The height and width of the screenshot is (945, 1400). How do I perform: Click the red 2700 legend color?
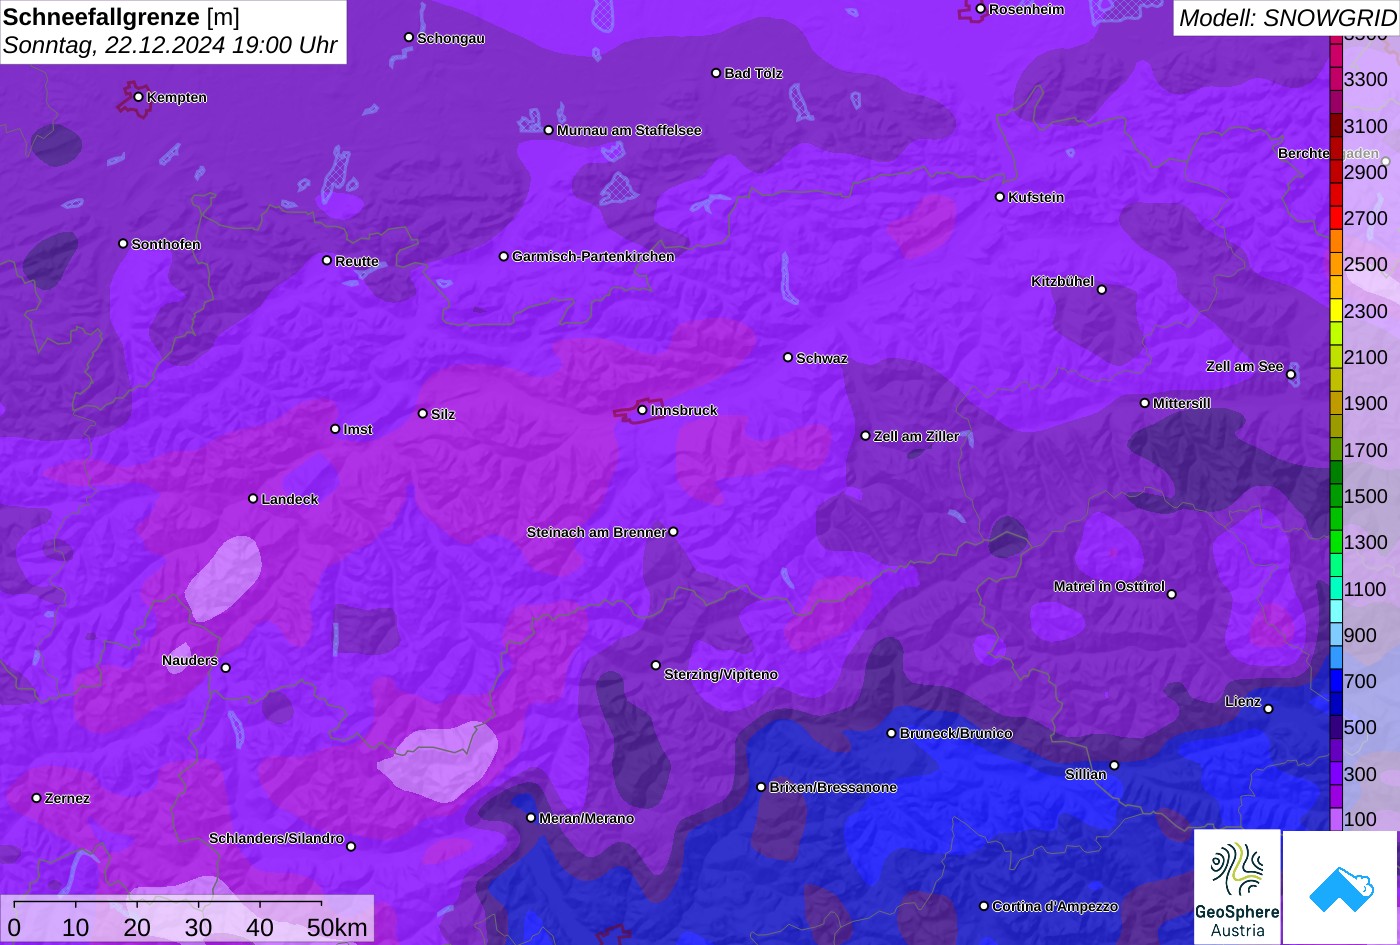(x=1336, y=218)
